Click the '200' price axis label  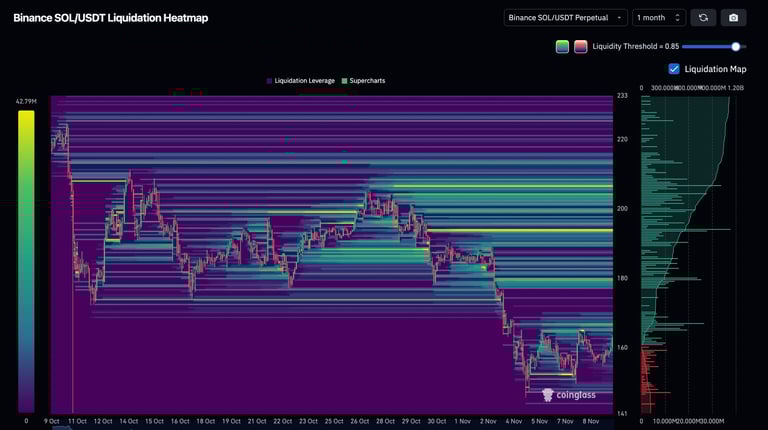point(622,209)
